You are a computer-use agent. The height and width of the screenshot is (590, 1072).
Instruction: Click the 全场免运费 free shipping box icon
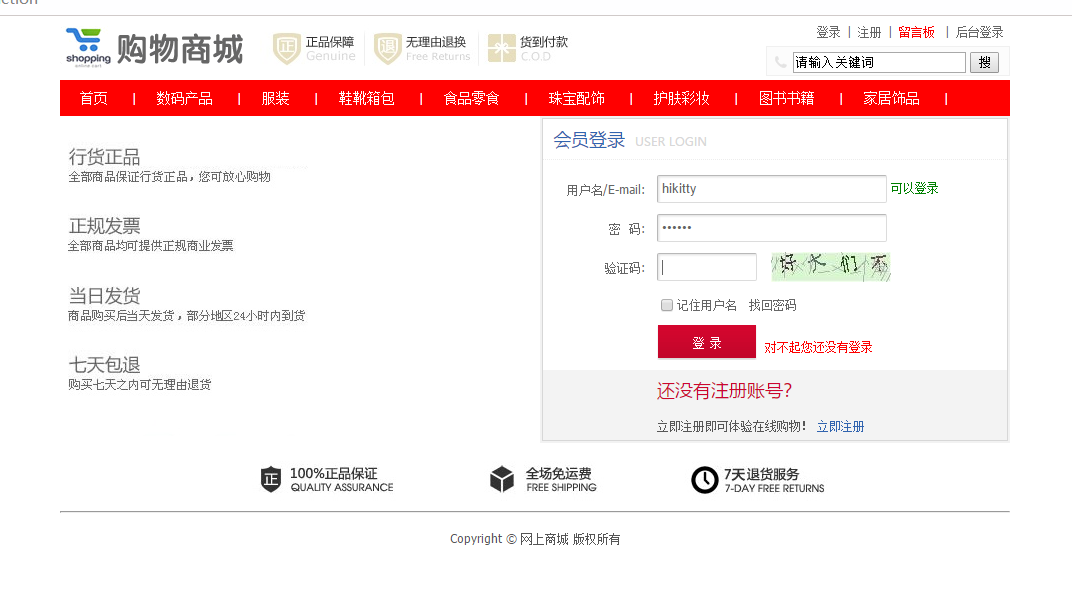(502, 480)
